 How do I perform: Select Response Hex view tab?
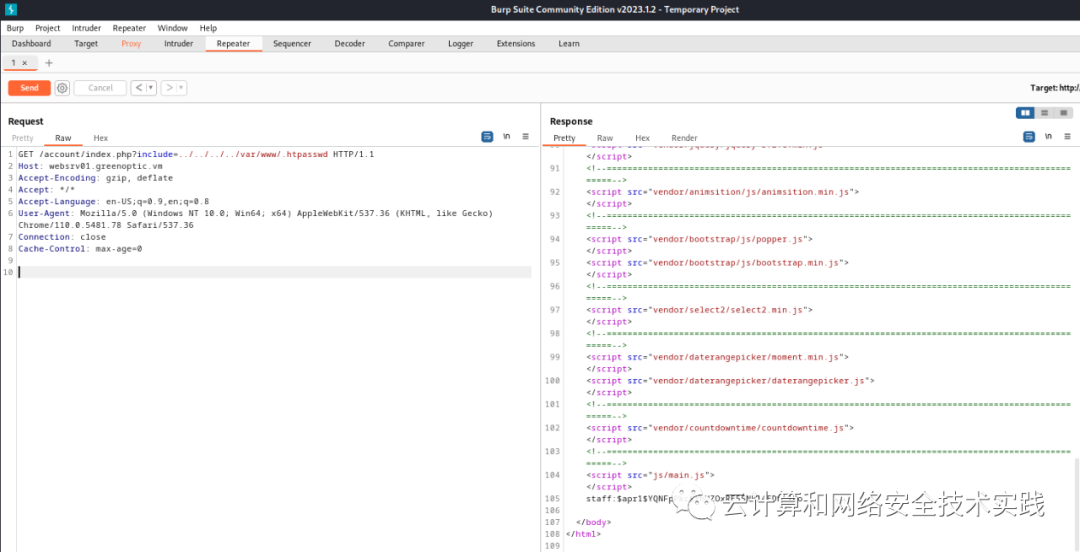(643, 138)
